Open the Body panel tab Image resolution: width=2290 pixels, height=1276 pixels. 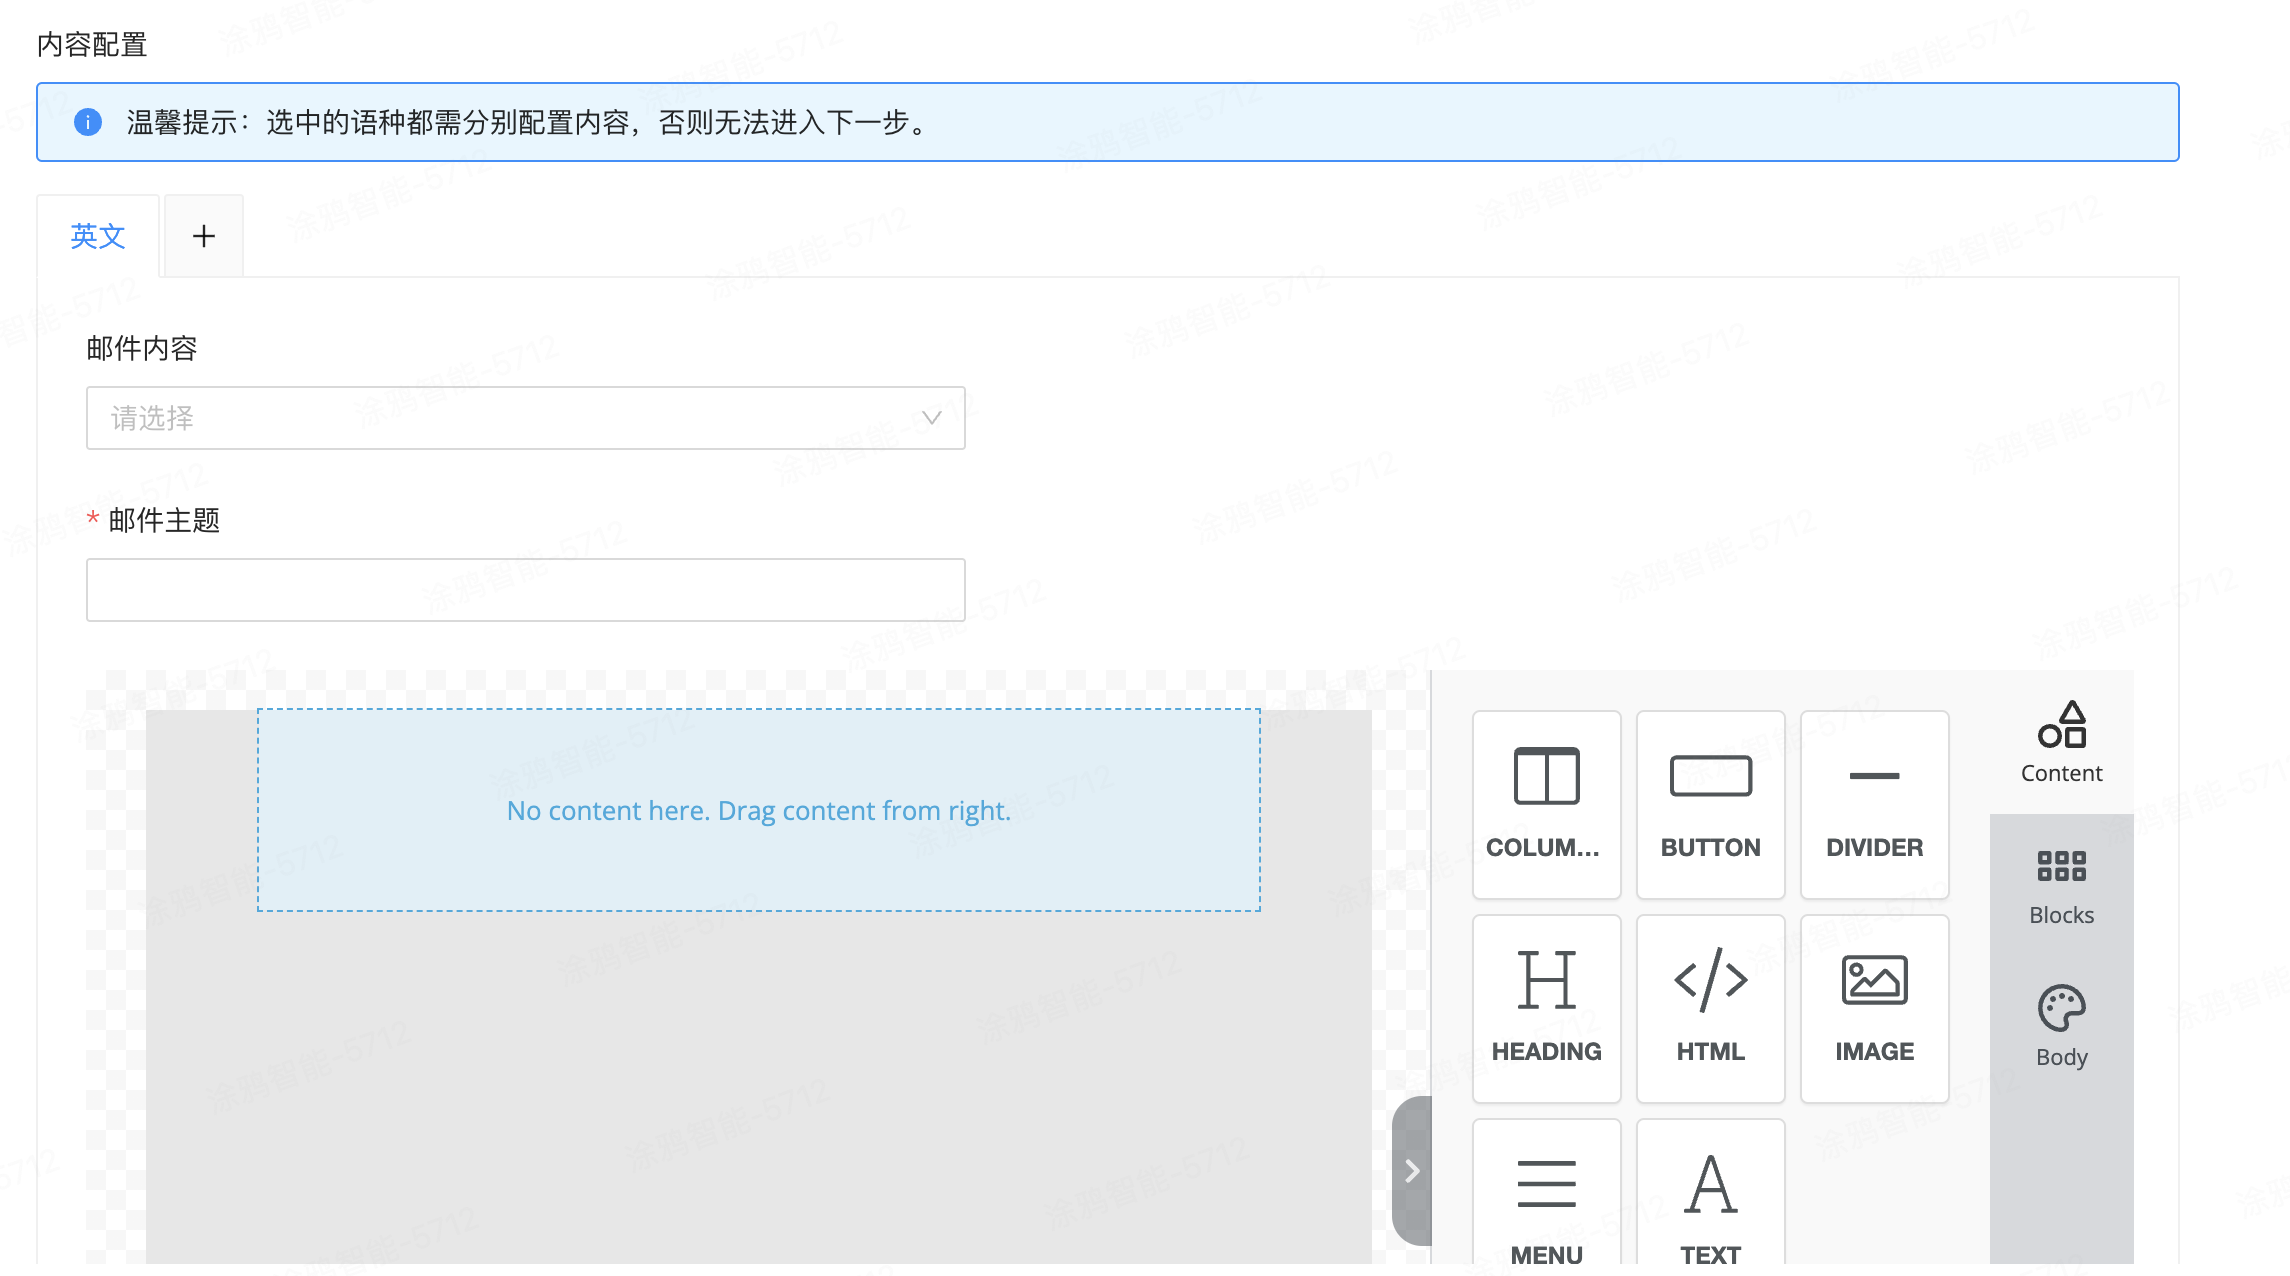2061,1027
